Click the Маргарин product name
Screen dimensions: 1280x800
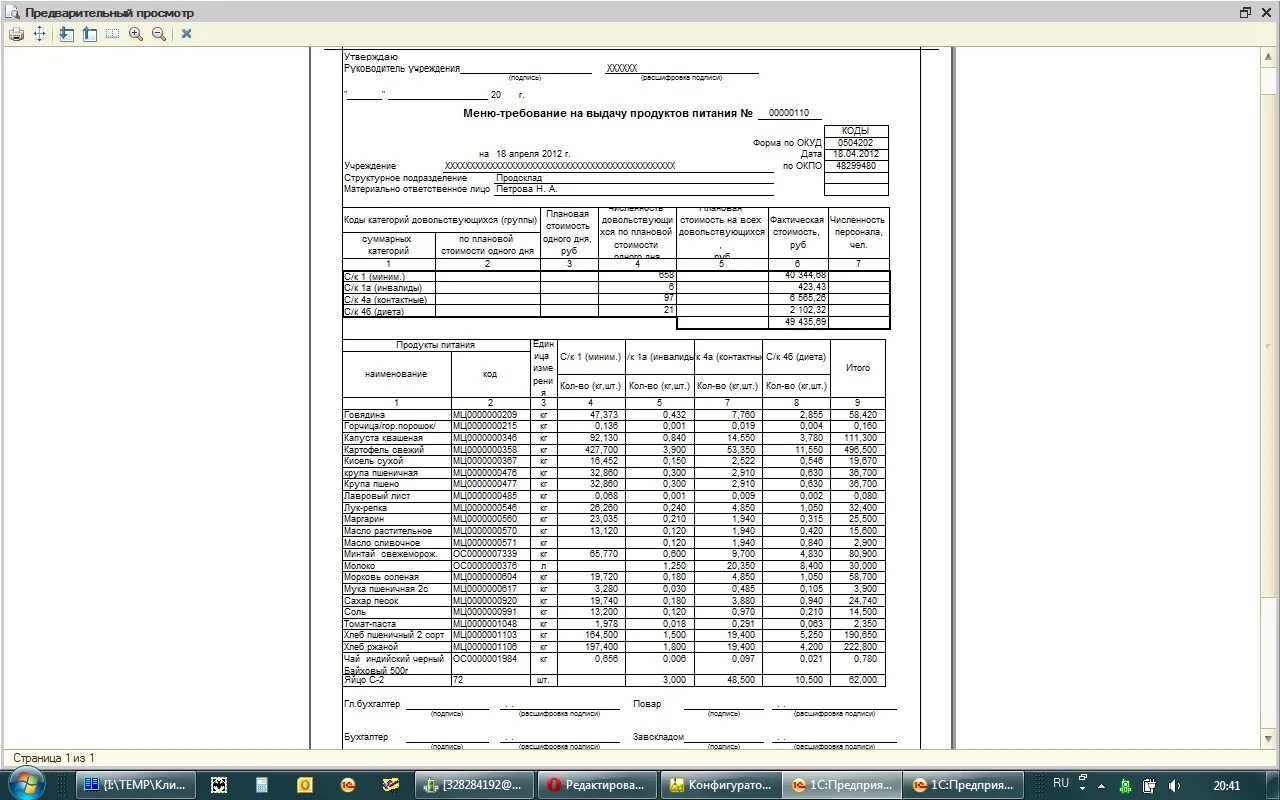click(x=363, y=519)
